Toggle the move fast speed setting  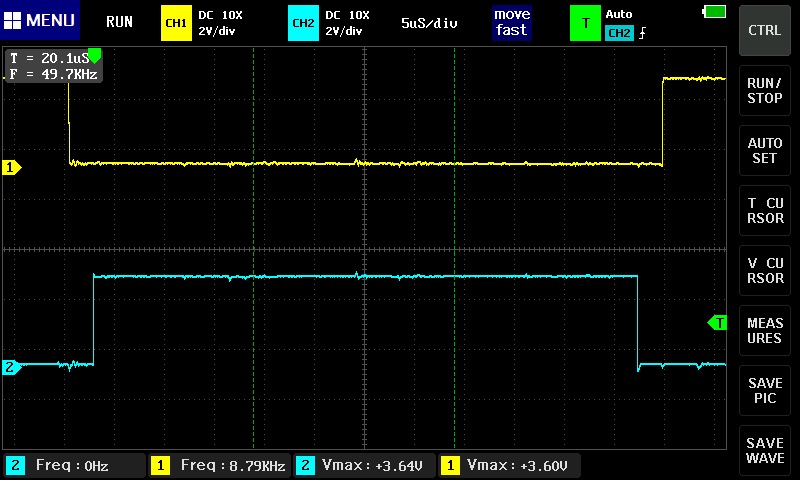click(511, 22)
